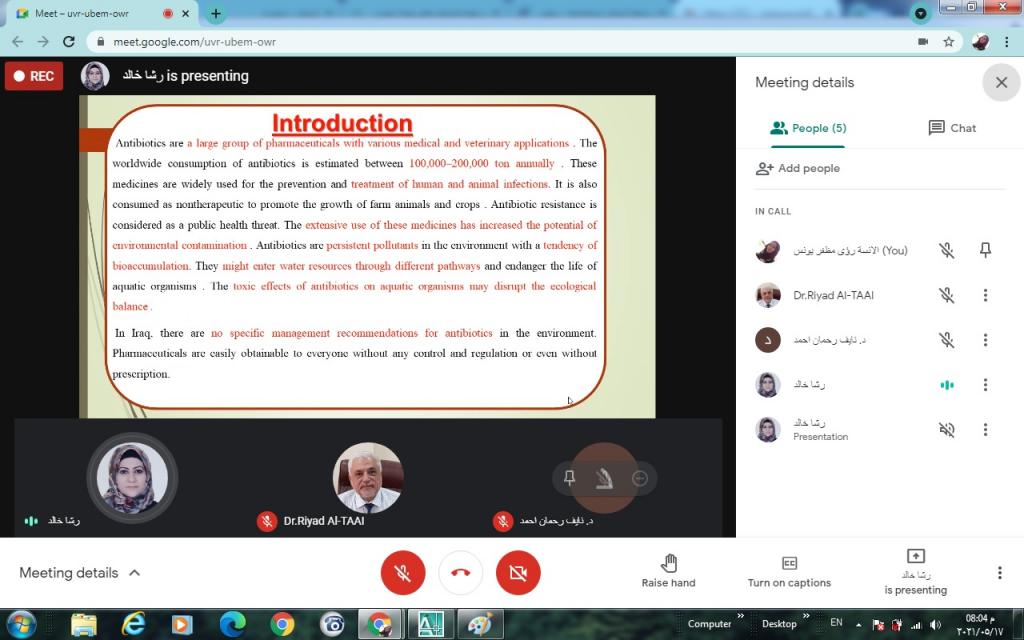Reload the Meet page
Image resolution: width=1024 pixels, height=640 pixels.
pyautogui.click(x=69, y=42)
